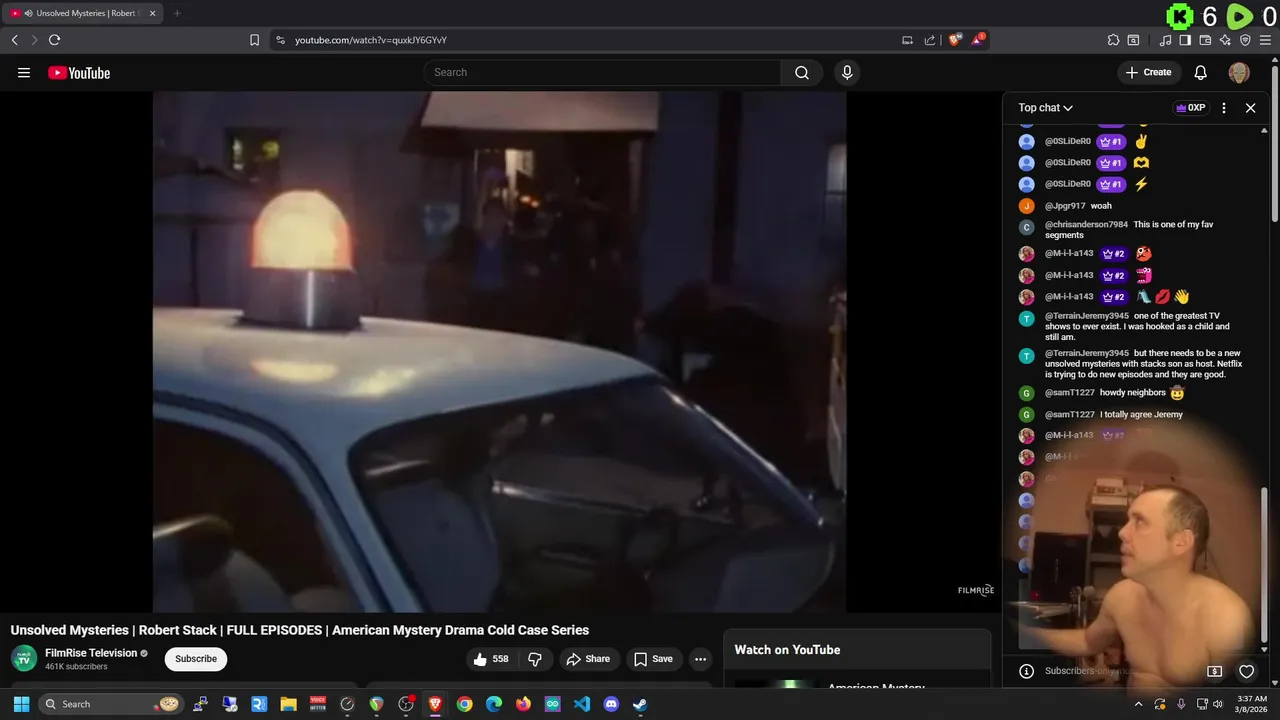Open Microsoft Edge from taskbar

(494, 704)
